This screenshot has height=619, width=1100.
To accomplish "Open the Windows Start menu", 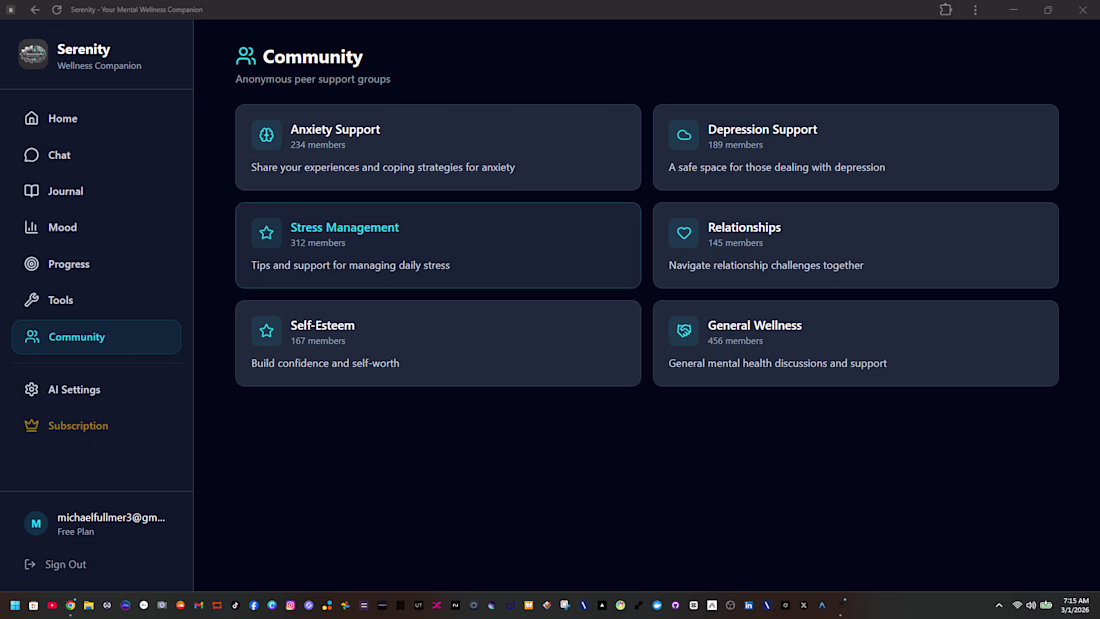I will (15, 605).
